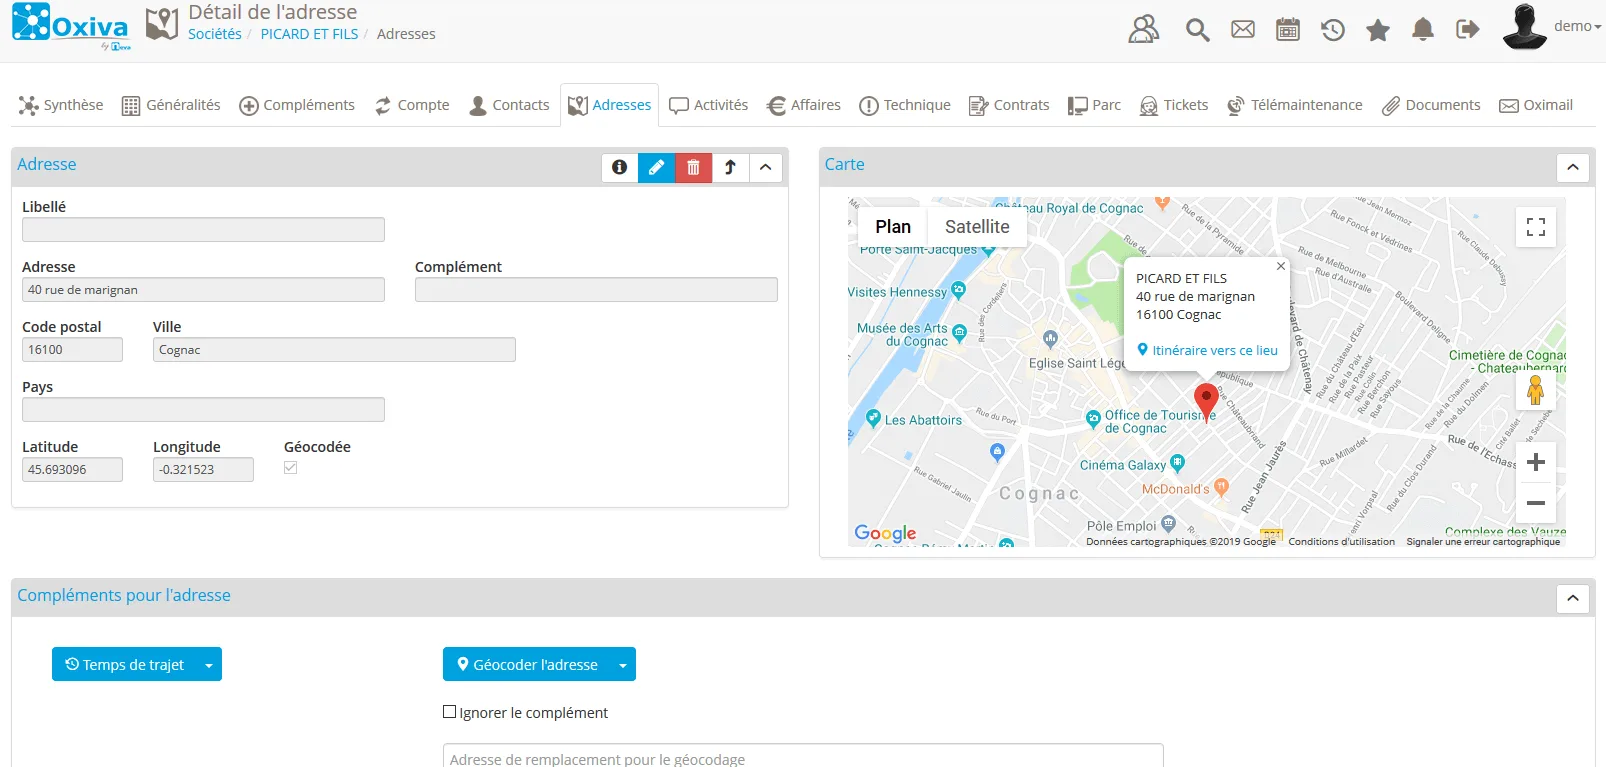This screenshot has width=1606, height=767.
Task: Delete address with red trash icon
Action: [x=693, y=167]
